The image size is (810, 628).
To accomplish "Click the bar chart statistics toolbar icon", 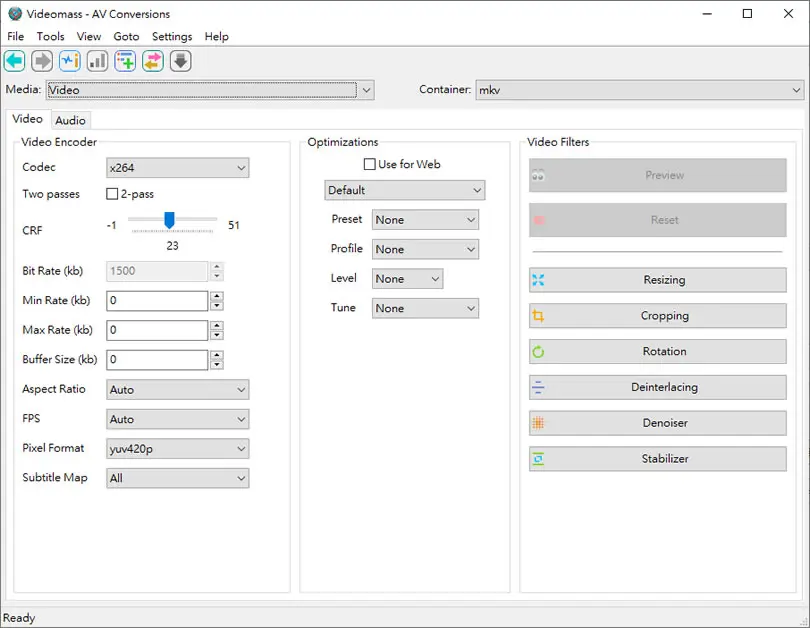I will pyautogui.click(x=98, y=61).
